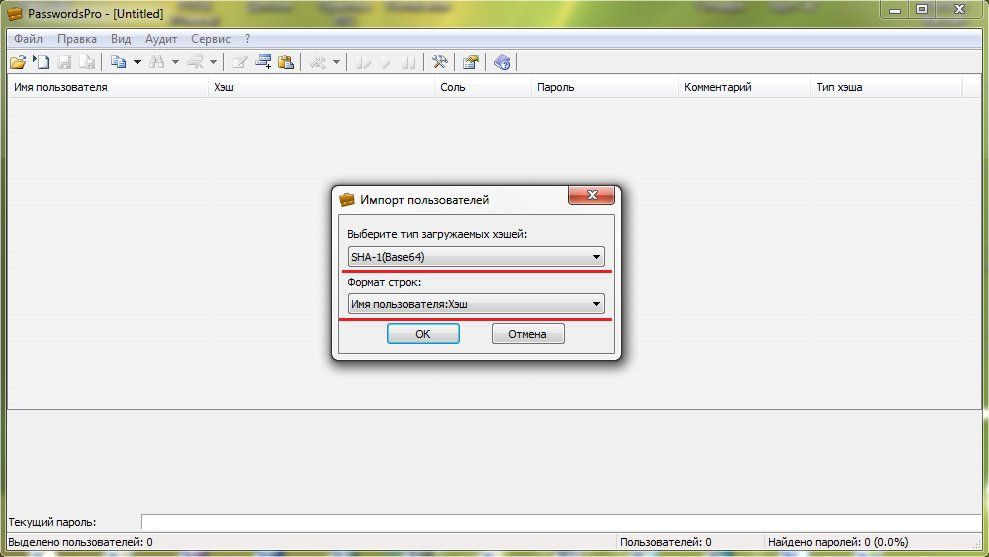
Task: Expand the binoculars Find dropdown arrow
Action: coord(175,62)
